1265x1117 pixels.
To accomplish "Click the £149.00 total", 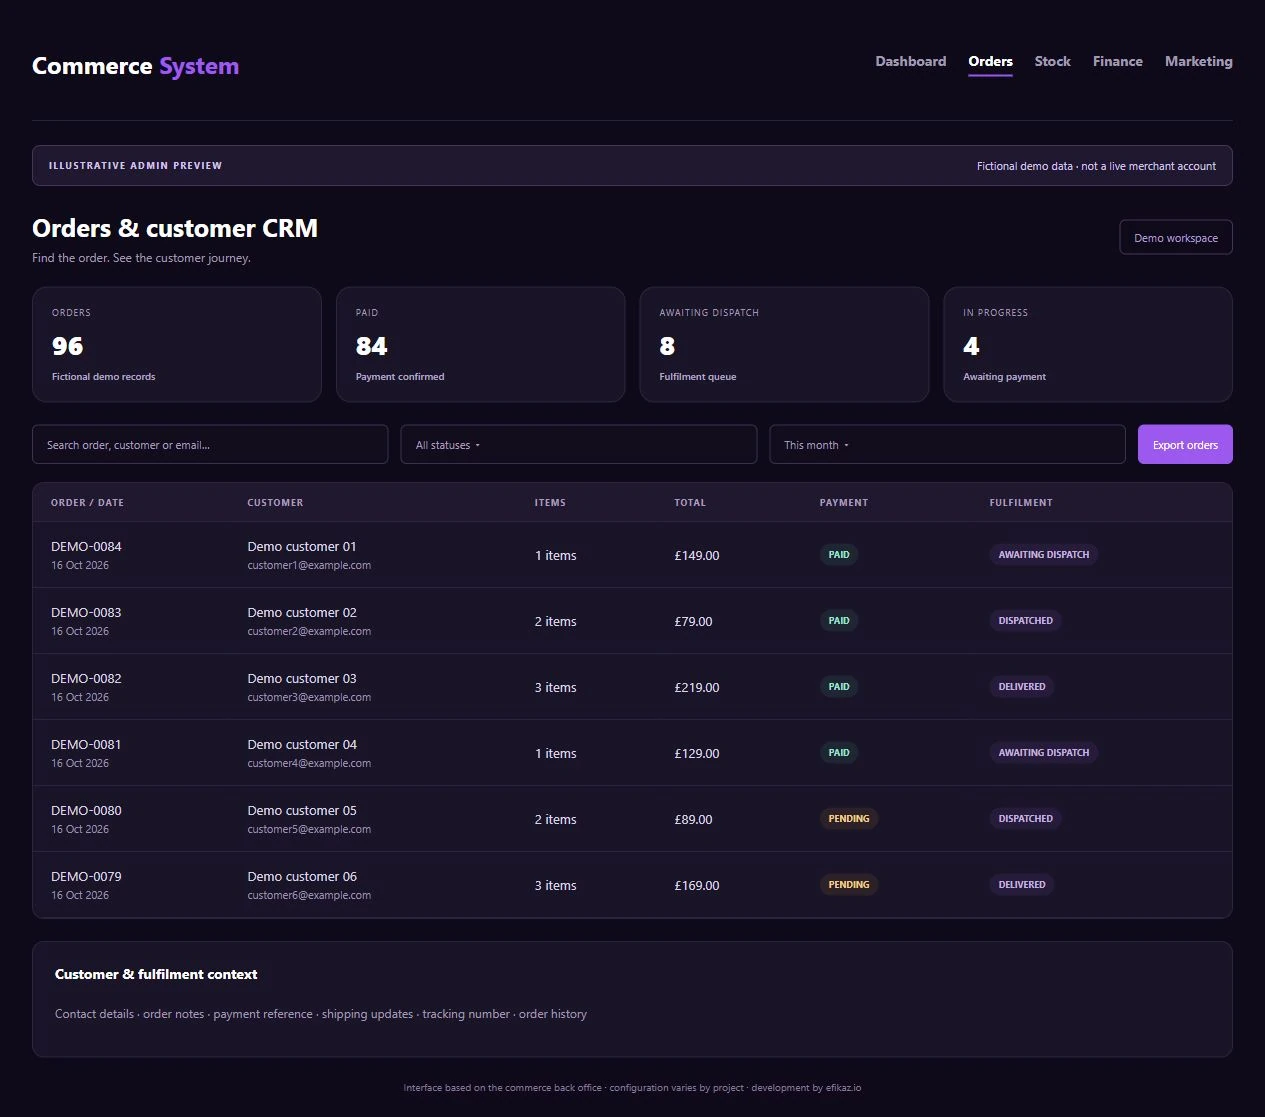I will coord(697,556).
